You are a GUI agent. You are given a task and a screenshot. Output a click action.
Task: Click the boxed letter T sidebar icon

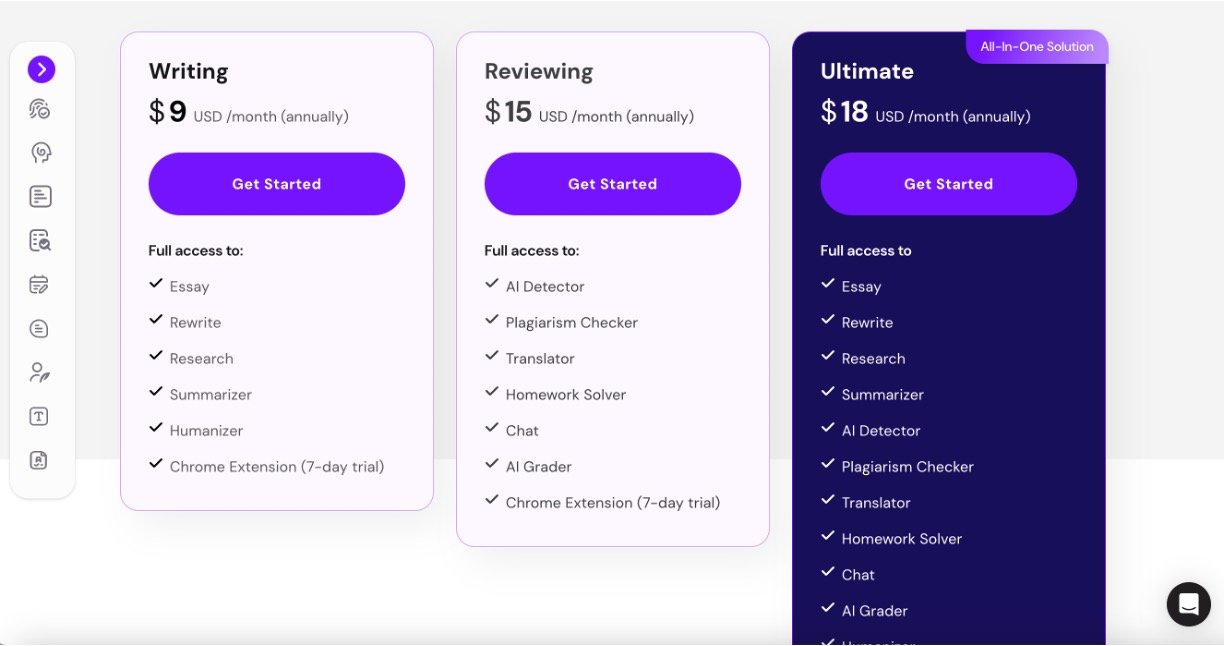[40, 417]
